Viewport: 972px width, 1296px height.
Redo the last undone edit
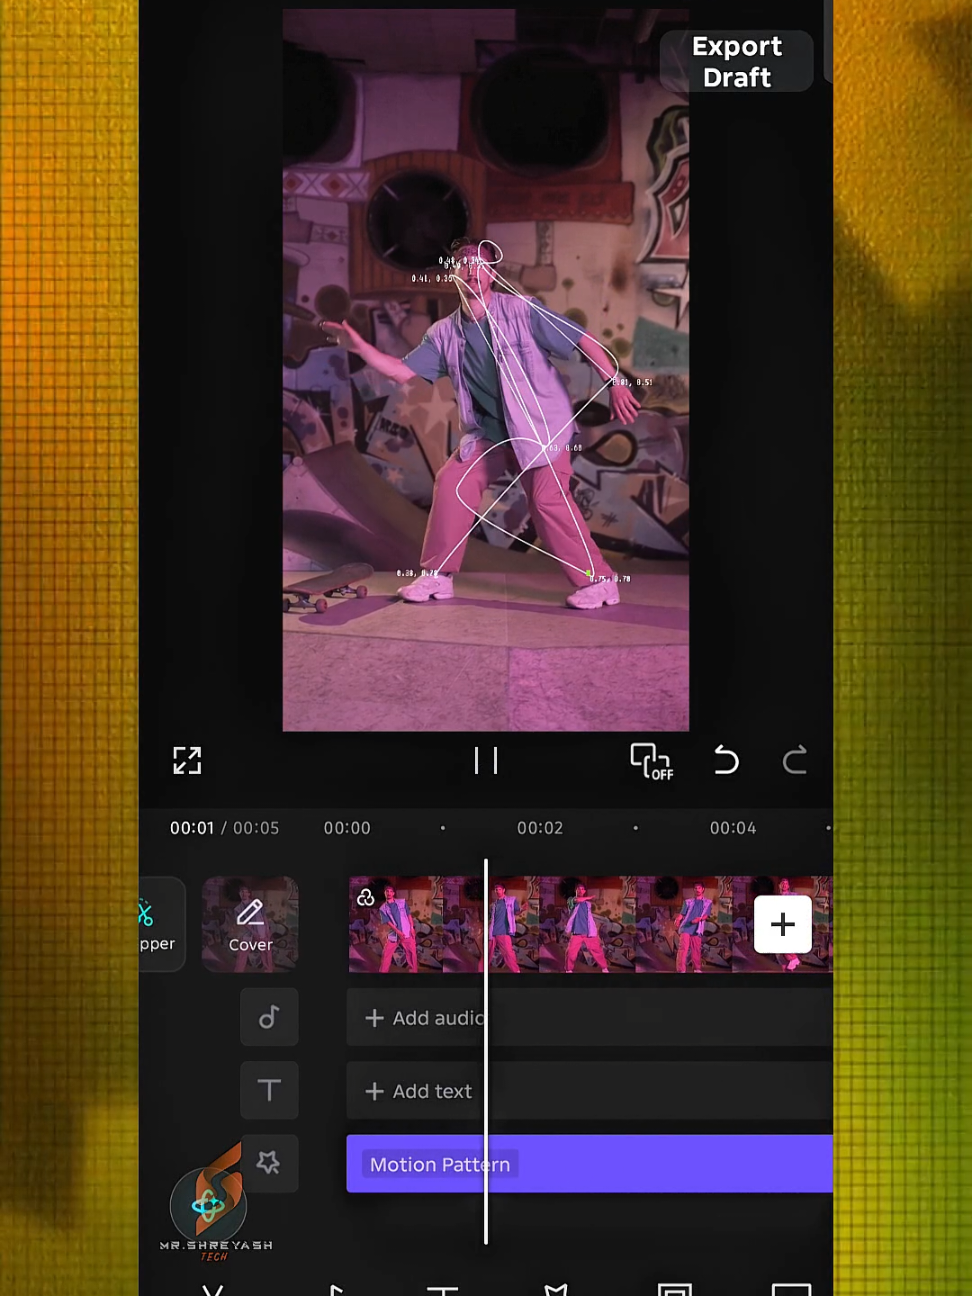pyautogui.click(x=795, y=761)
